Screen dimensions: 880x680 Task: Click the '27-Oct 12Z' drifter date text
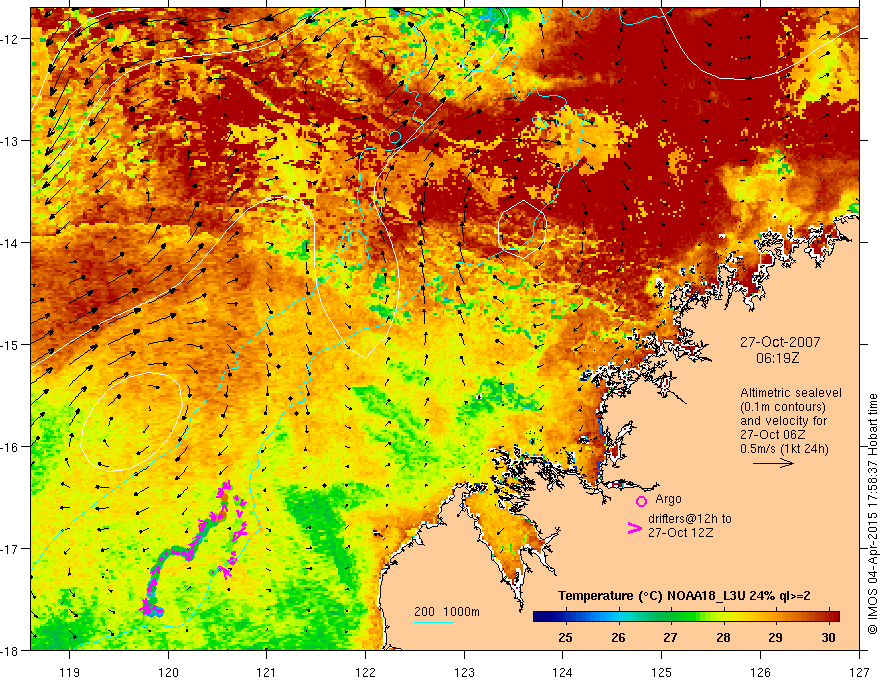tap(681, 533)
